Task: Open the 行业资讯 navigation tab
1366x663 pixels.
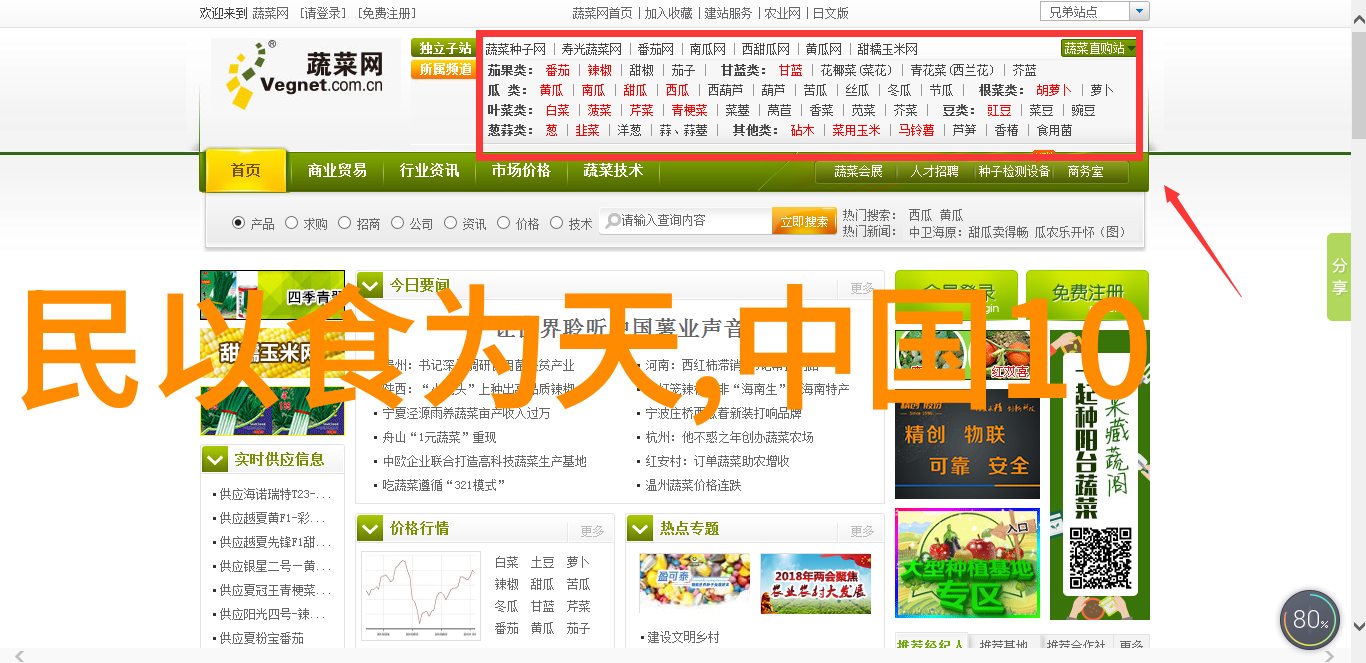Action: point(429,171)
